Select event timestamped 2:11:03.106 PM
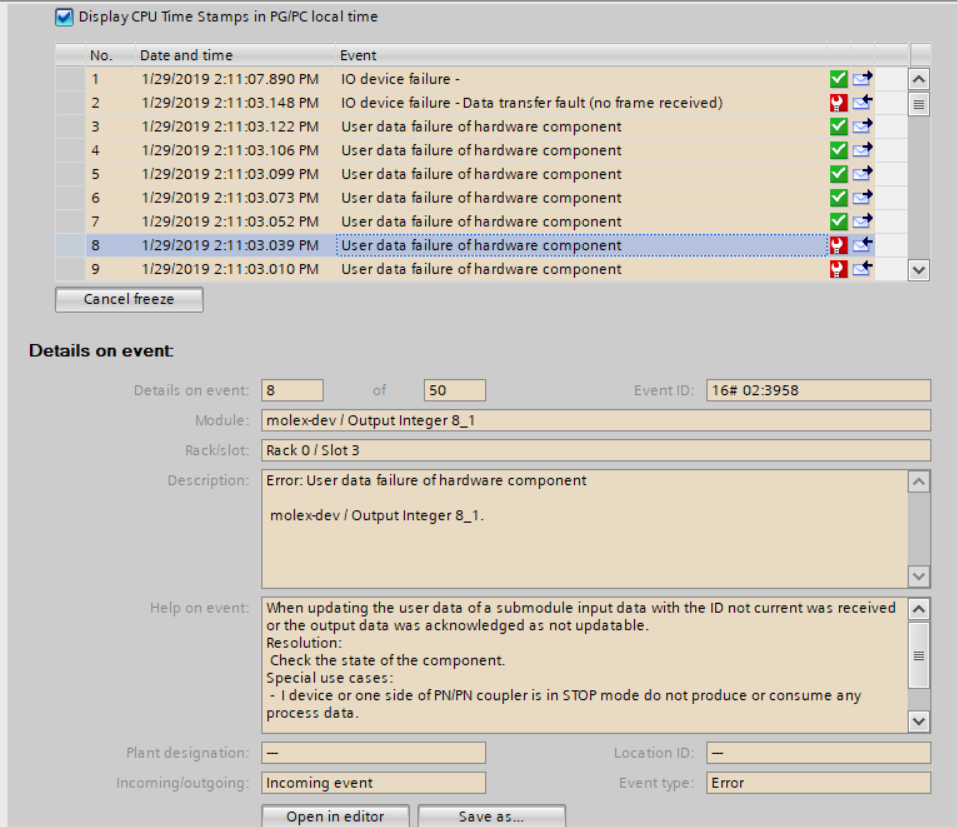Screen dimensions: 957x827 tap(465, 150)
